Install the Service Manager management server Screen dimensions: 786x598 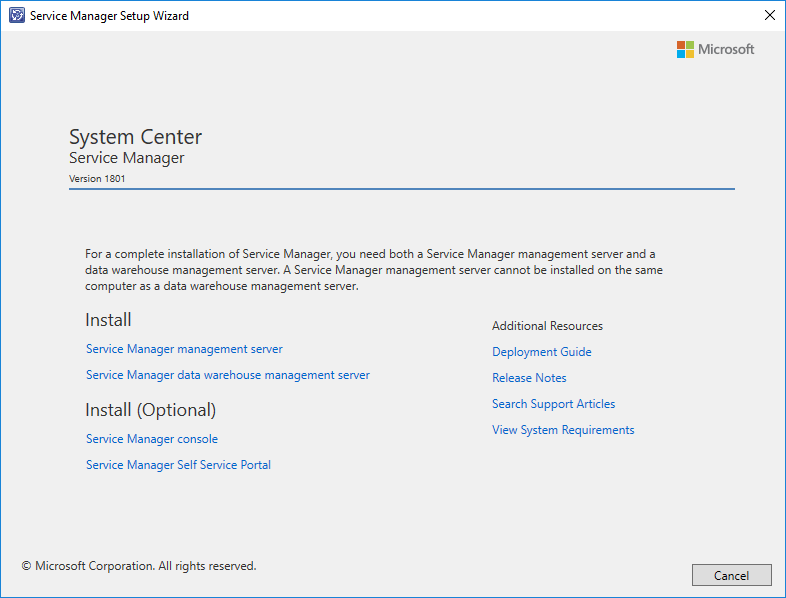pos(184,349)
